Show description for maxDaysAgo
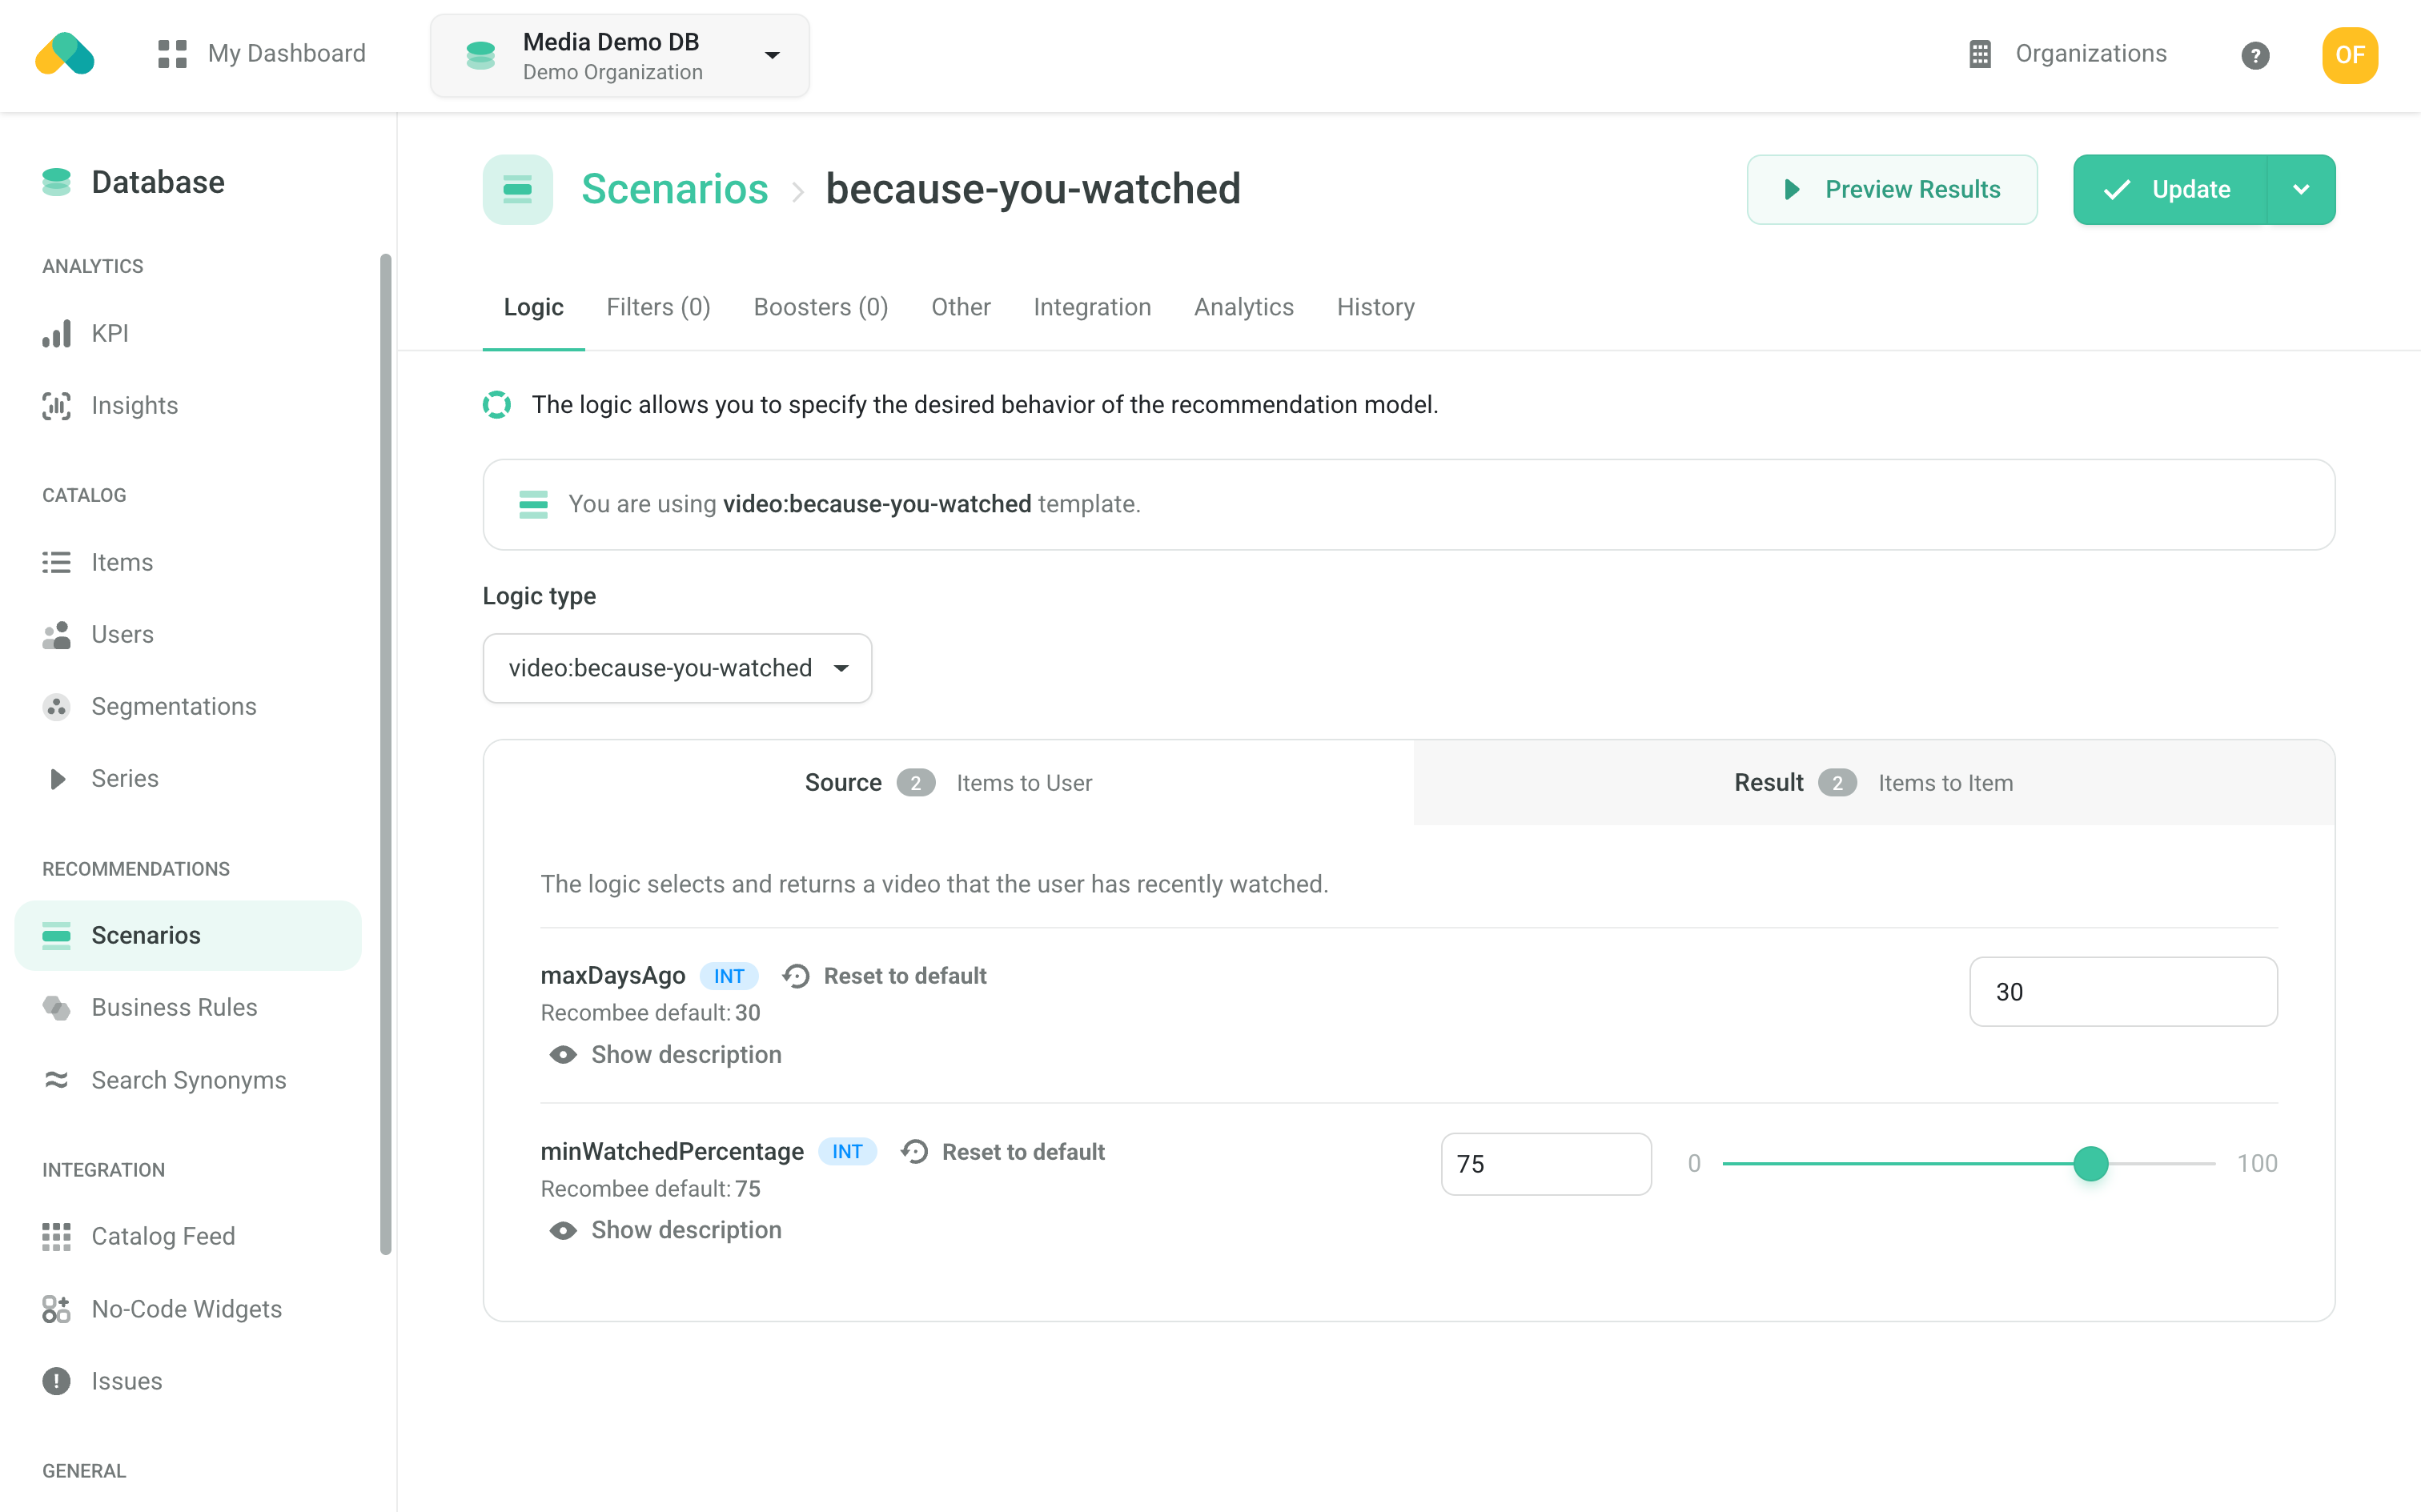Screen dimensions: 2421x1512 [x=685, y=1054]
